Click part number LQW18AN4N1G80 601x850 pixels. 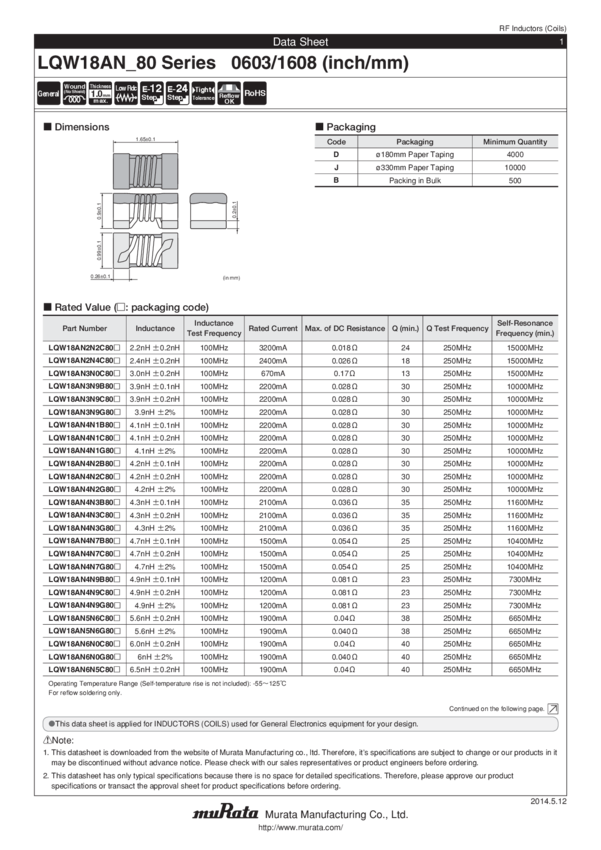(85, 451)
